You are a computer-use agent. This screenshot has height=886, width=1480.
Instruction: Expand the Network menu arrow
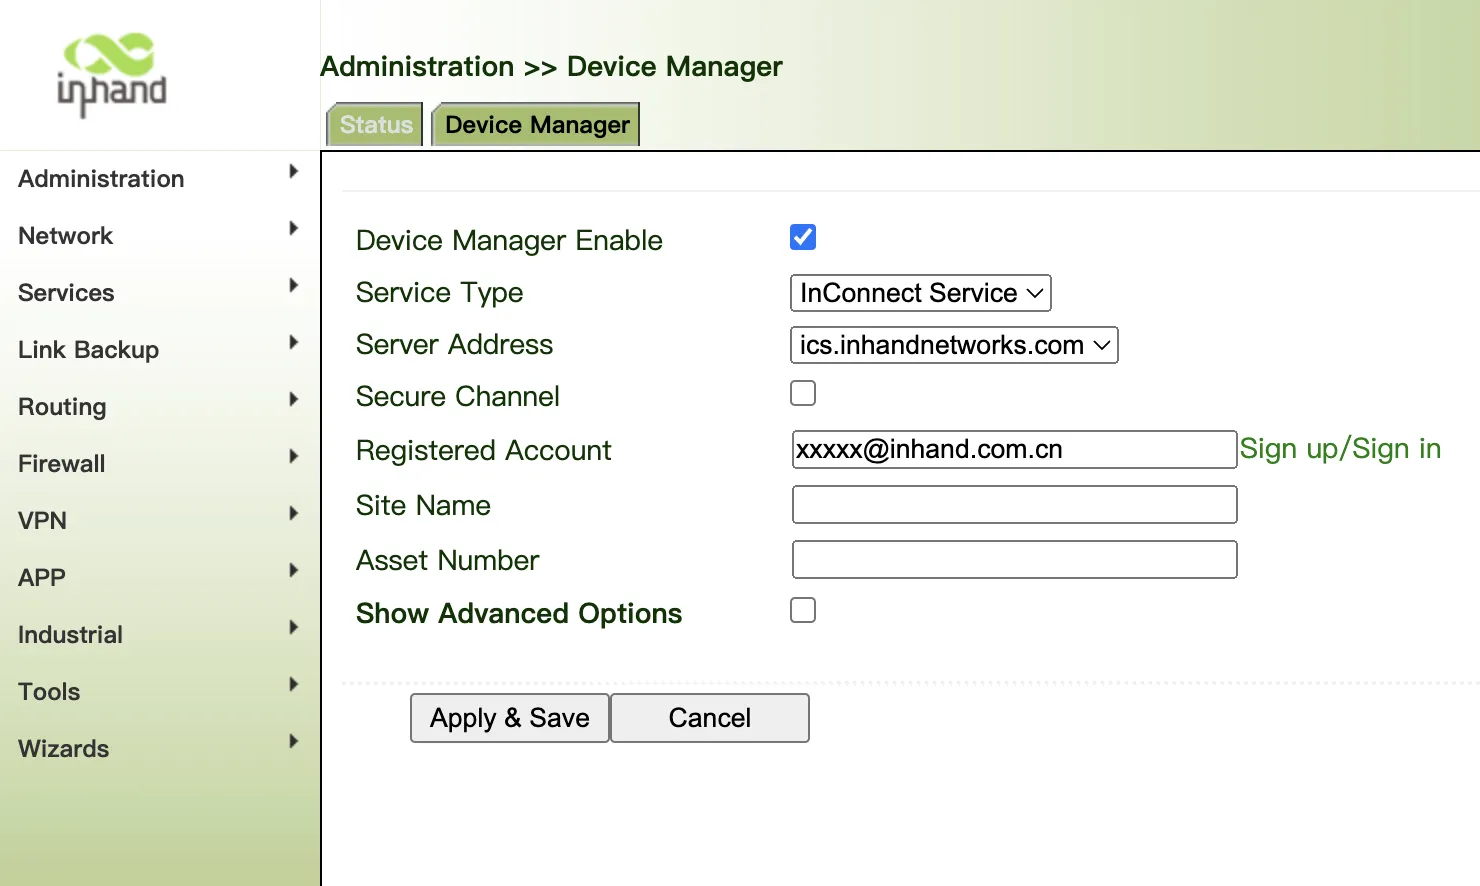(x=293, y=228)
